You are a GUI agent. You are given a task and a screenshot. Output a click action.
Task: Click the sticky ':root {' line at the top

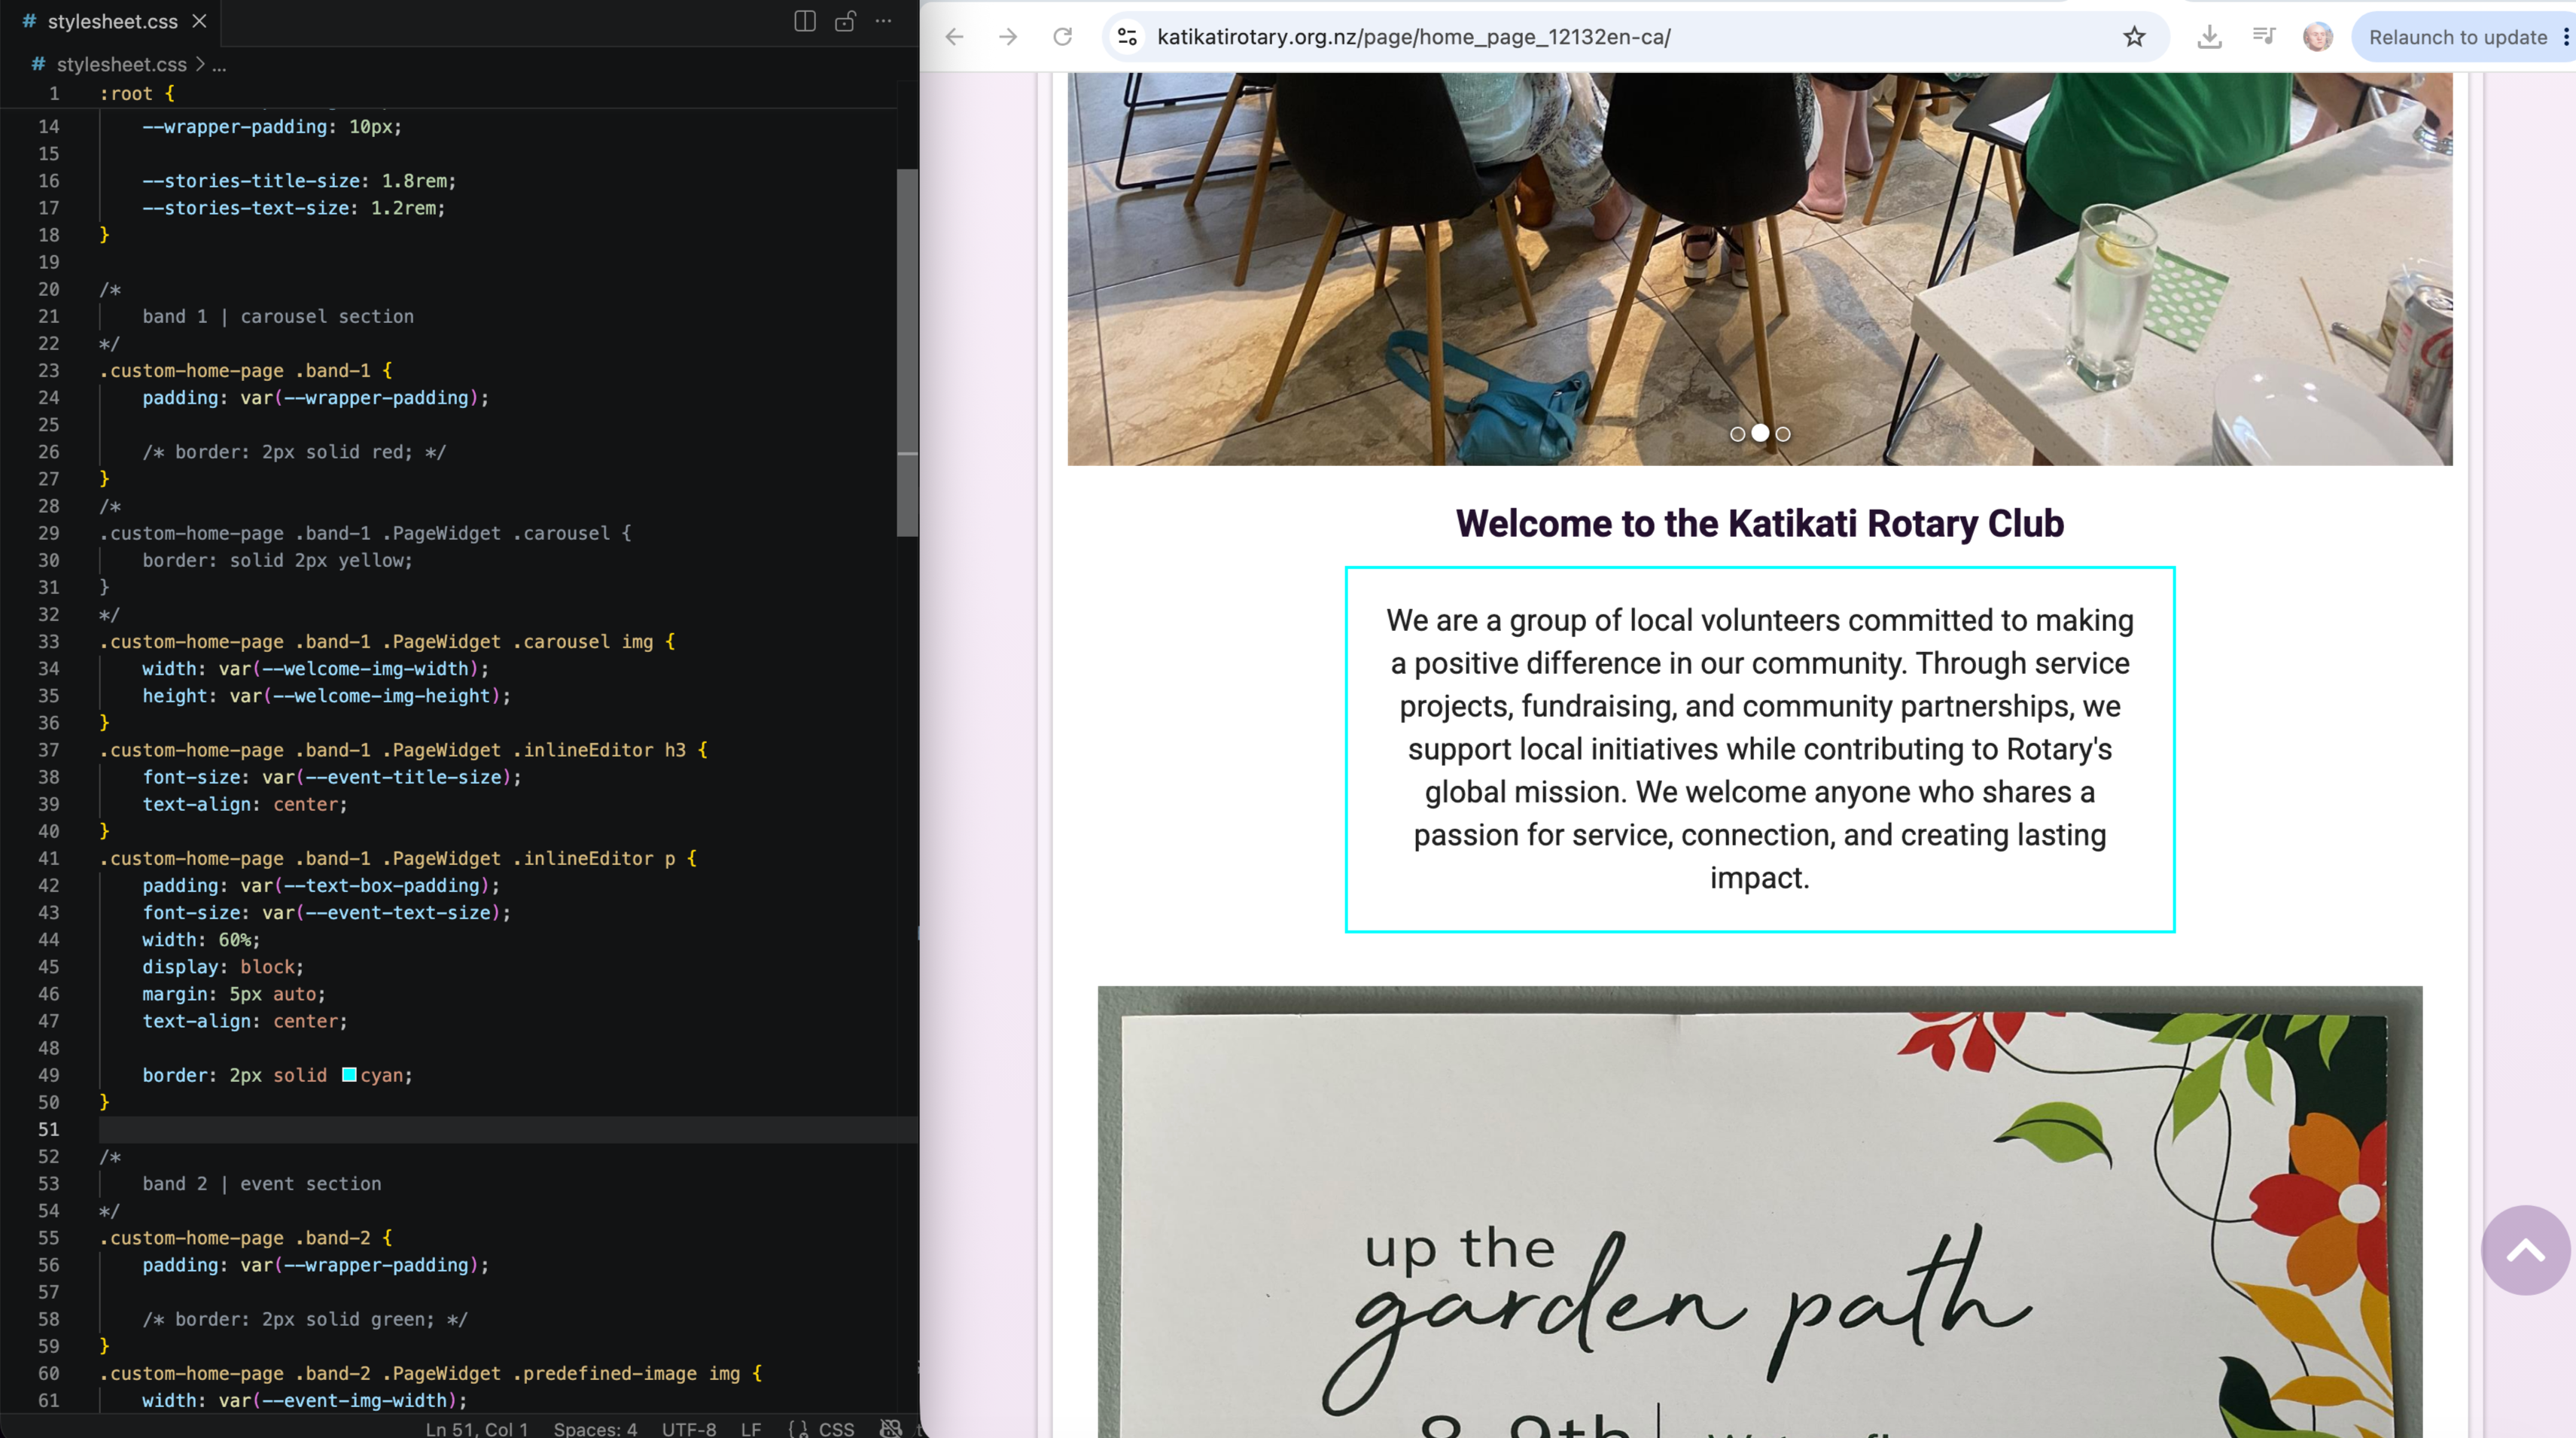point(137,93)
